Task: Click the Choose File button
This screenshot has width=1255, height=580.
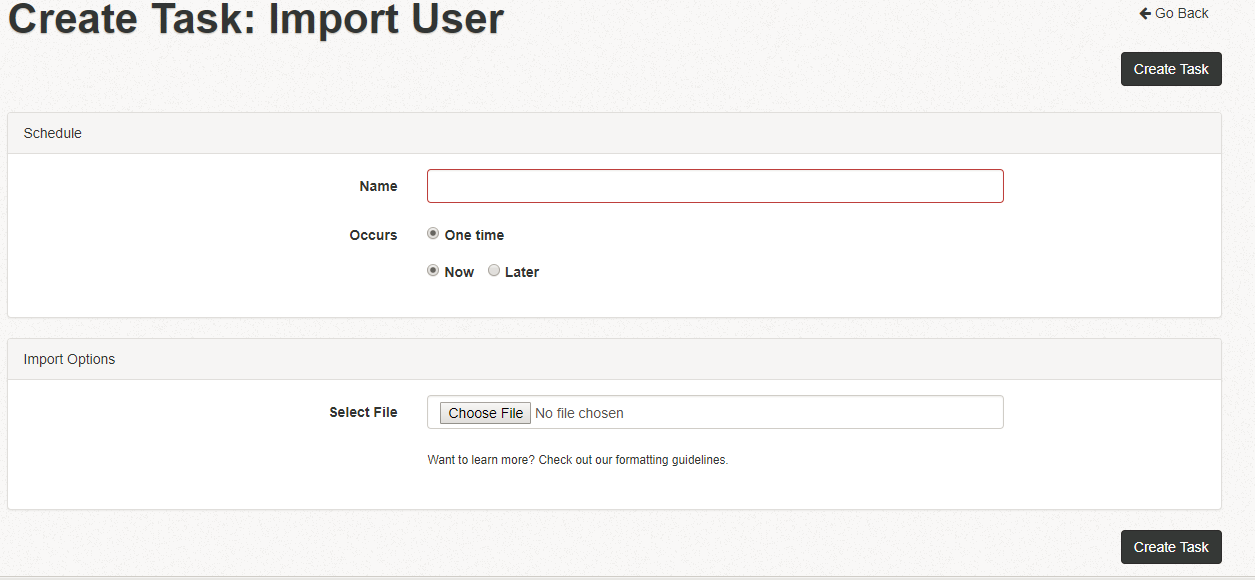Action: [x=485, y=413]
